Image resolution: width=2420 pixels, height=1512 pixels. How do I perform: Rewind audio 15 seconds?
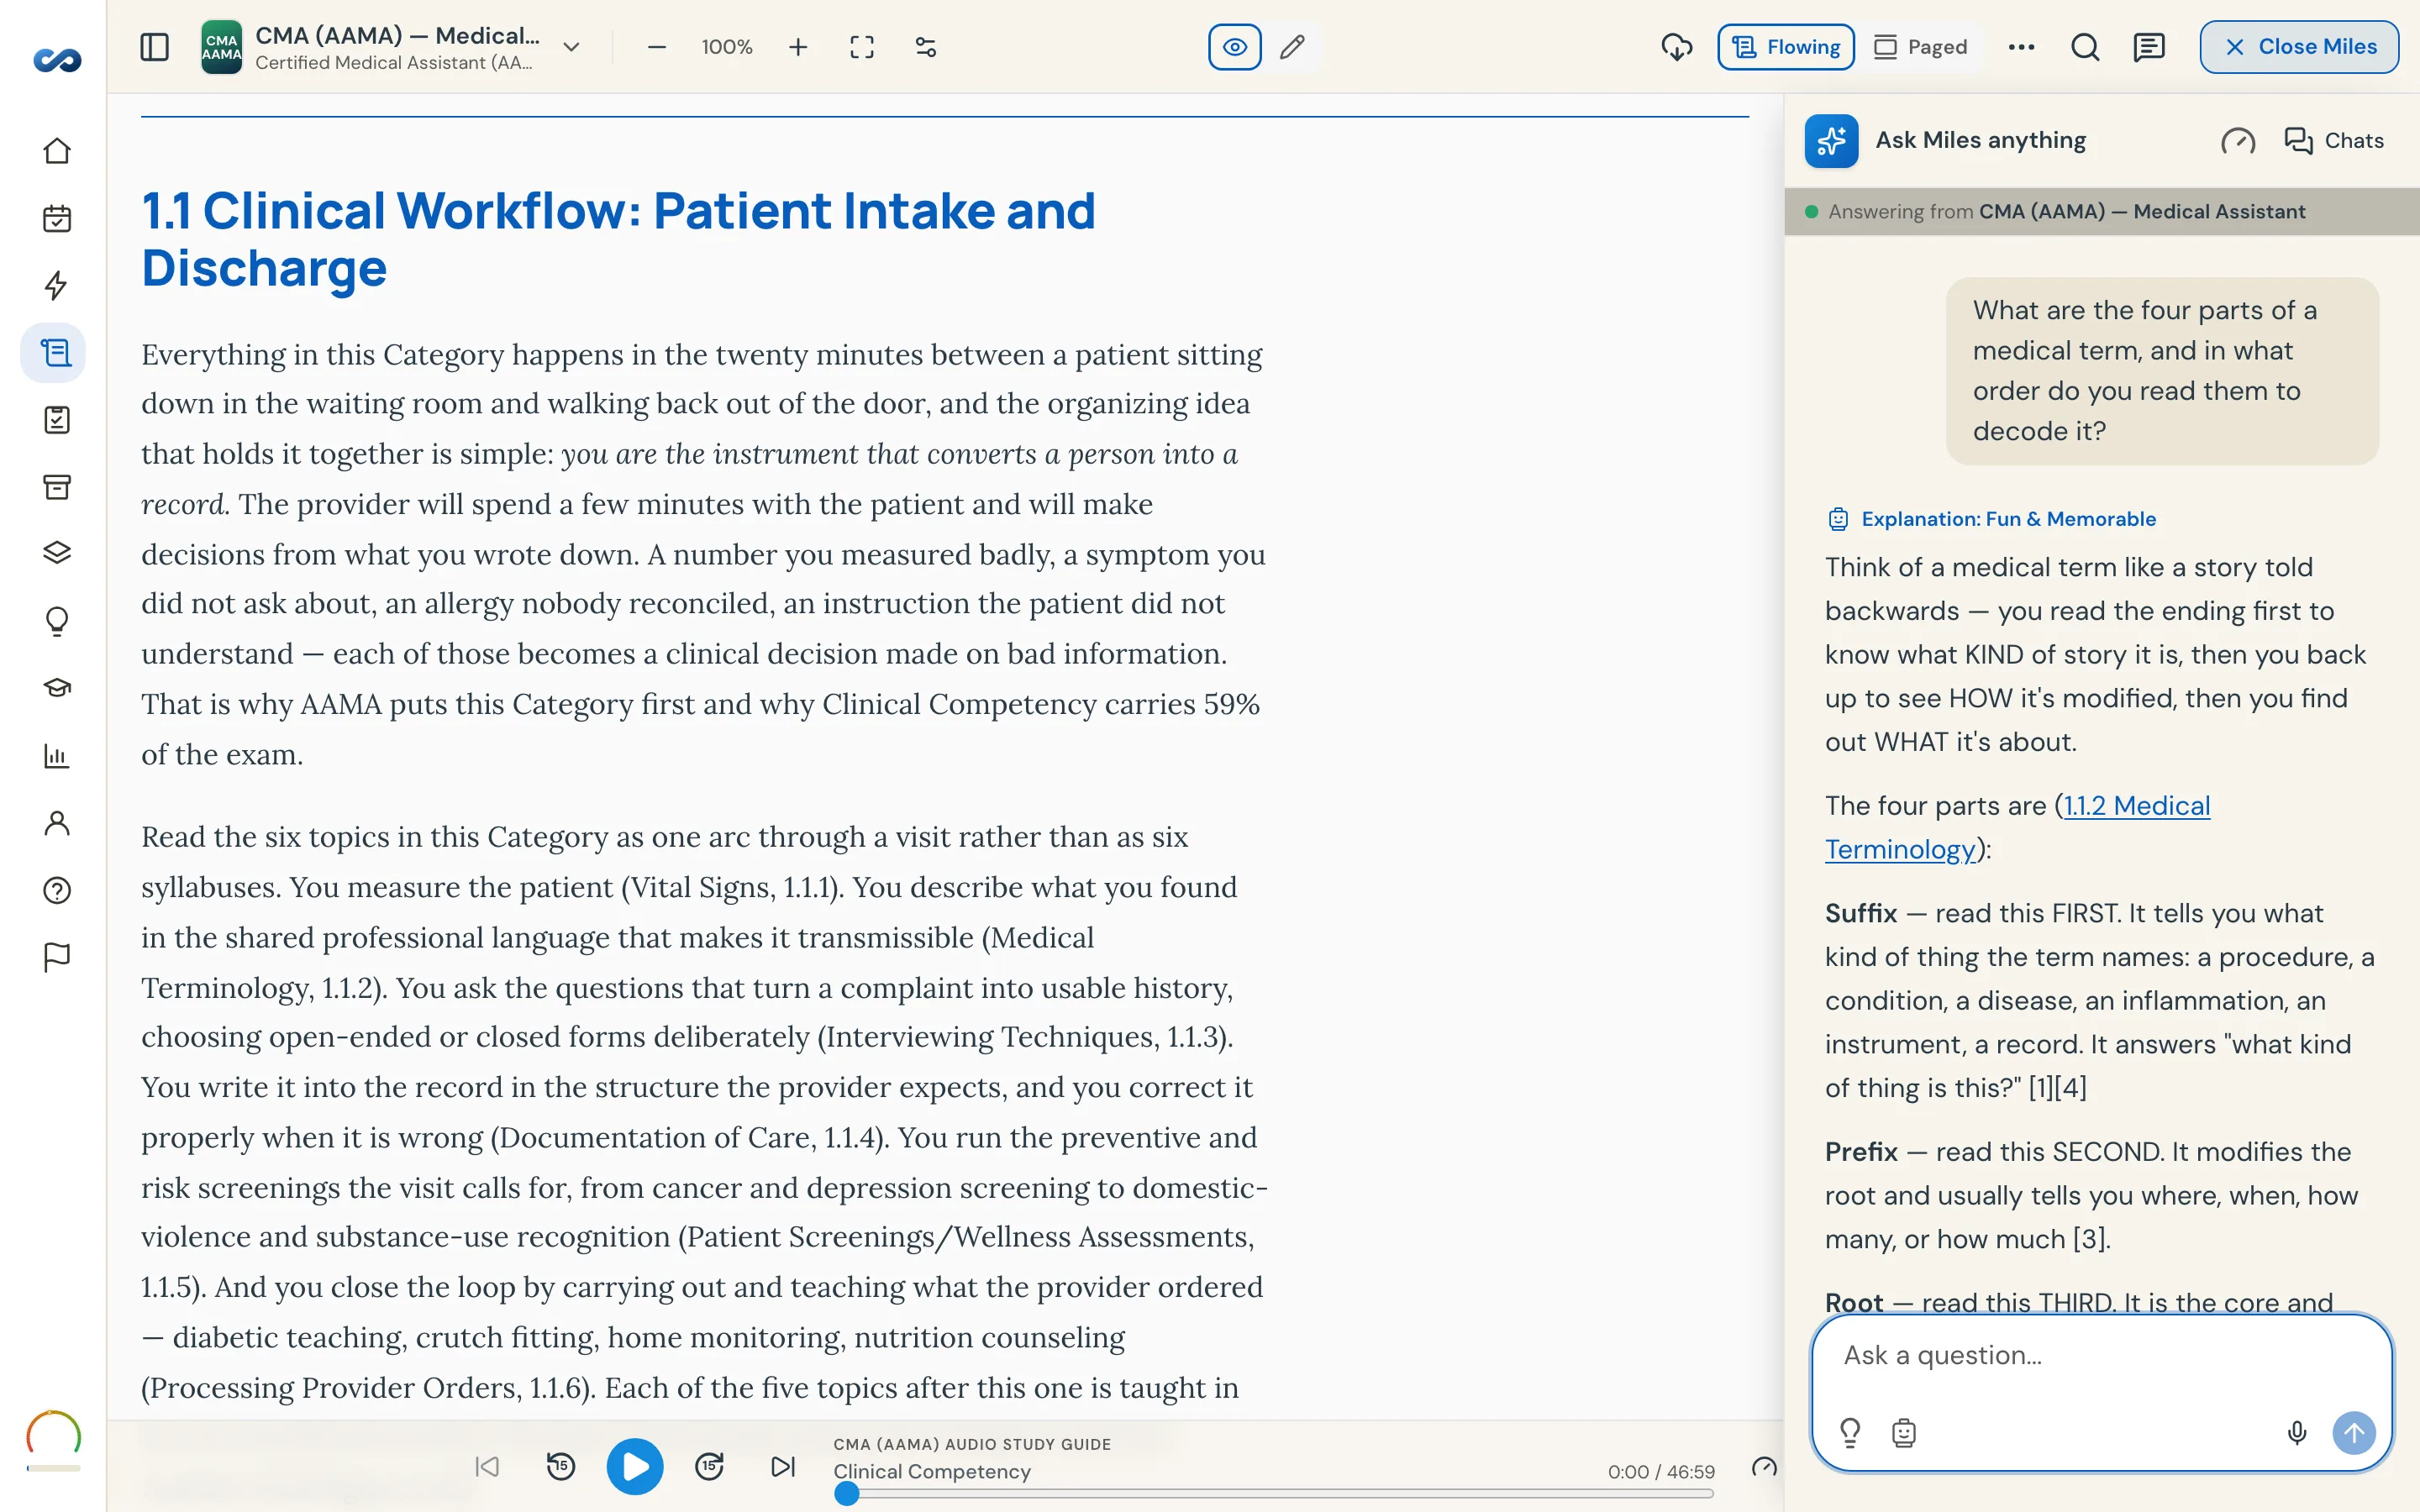(561, 1467)
